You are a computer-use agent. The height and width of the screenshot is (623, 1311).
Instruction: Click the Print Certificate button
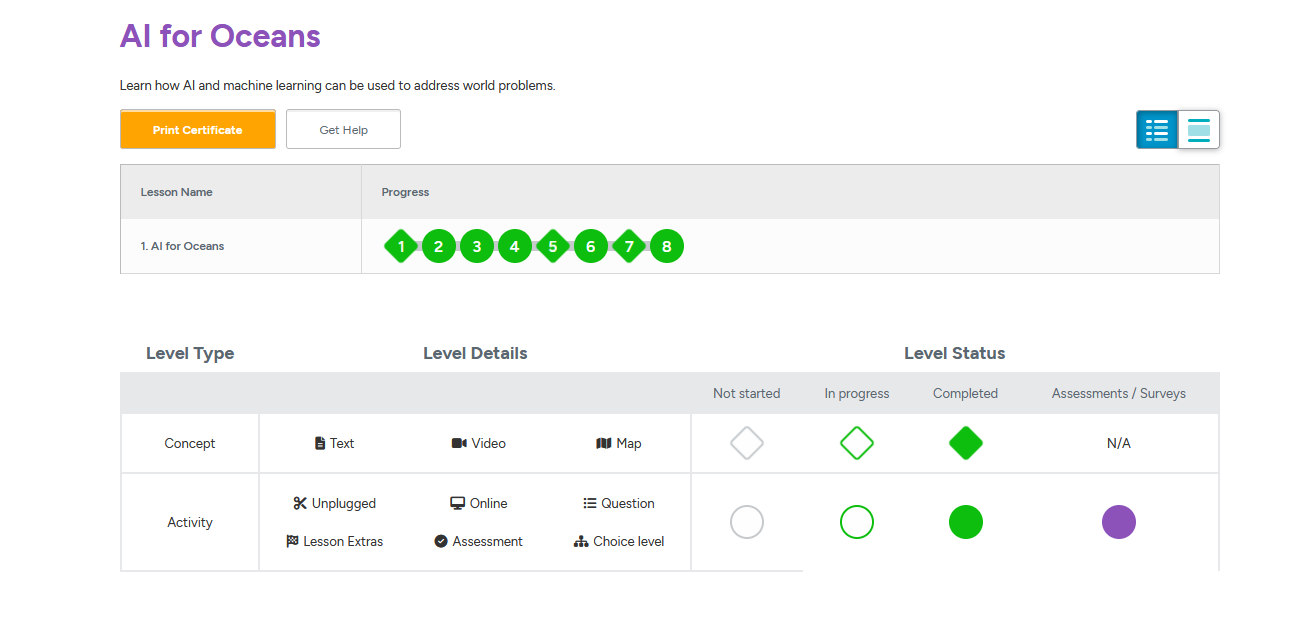tap(198, 130)
